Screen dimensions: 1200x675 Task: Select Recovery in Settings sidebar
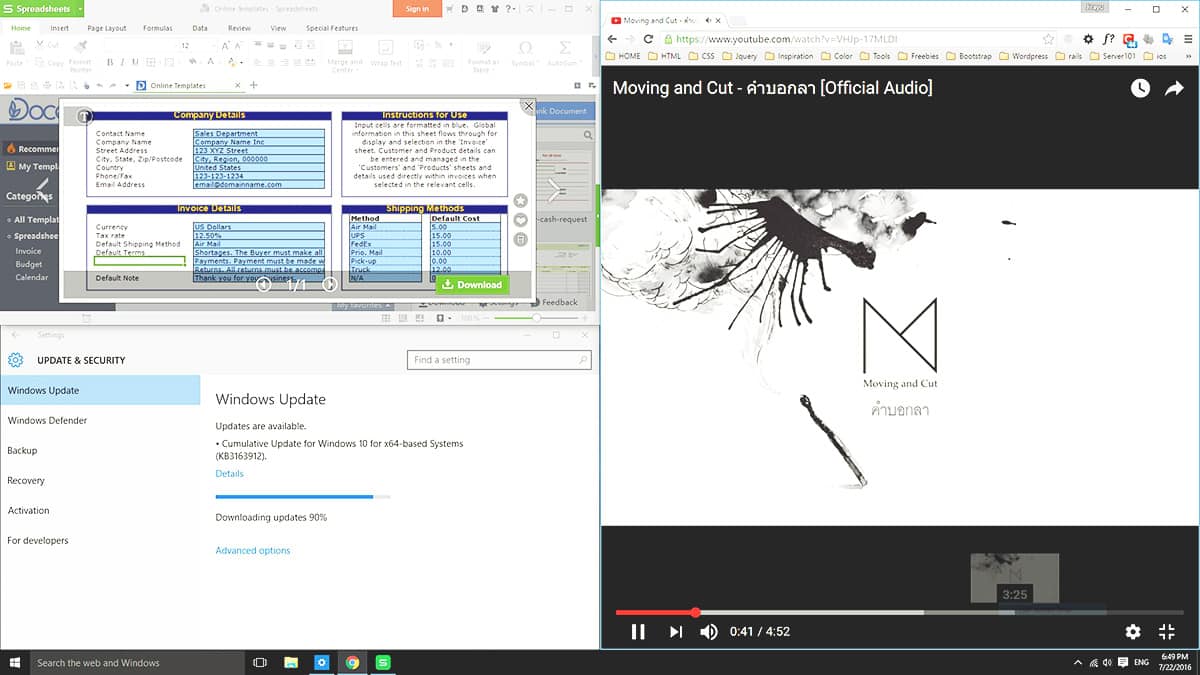(100, 480)
